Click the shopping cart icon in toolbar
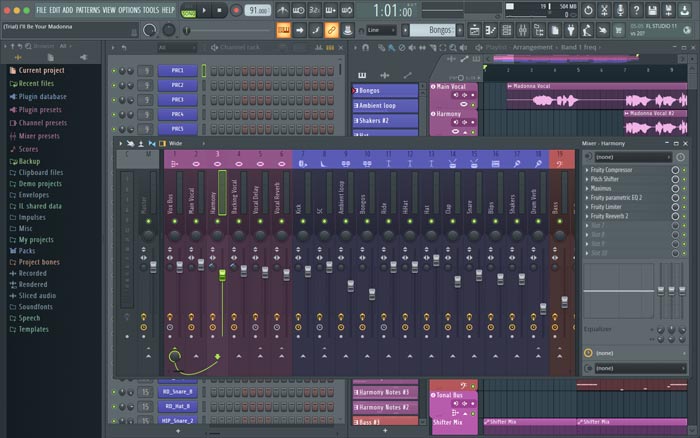Viewport: 700px width, 438px height. point(619,30)
